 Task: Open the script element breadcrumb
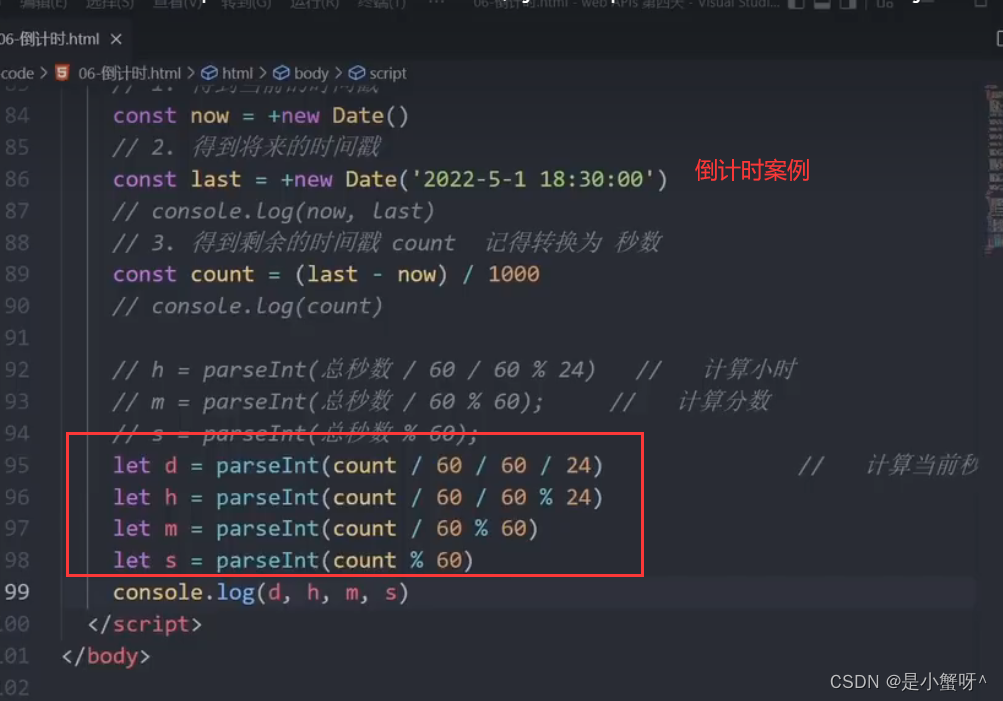pyautogui.click(x=388, y=74)
